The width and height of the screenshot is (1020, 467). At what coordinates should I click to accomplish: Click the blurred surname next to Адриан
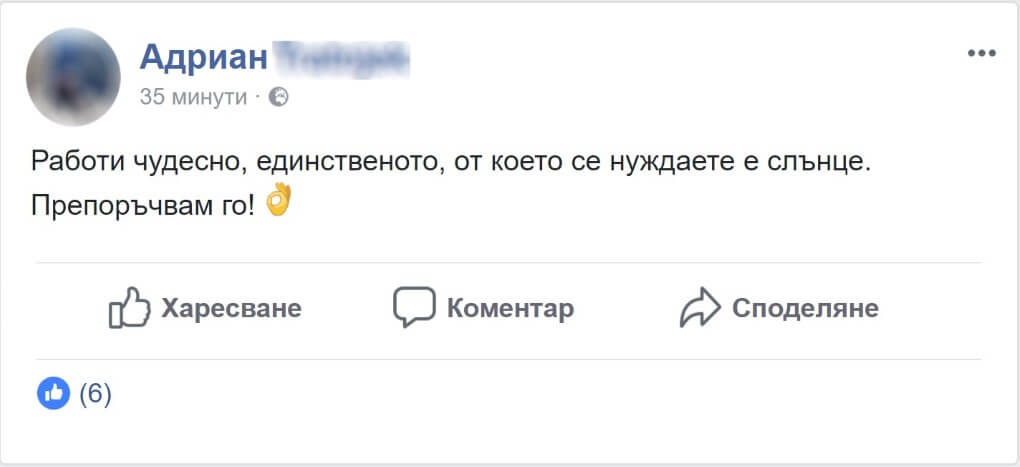click(340, 58)
